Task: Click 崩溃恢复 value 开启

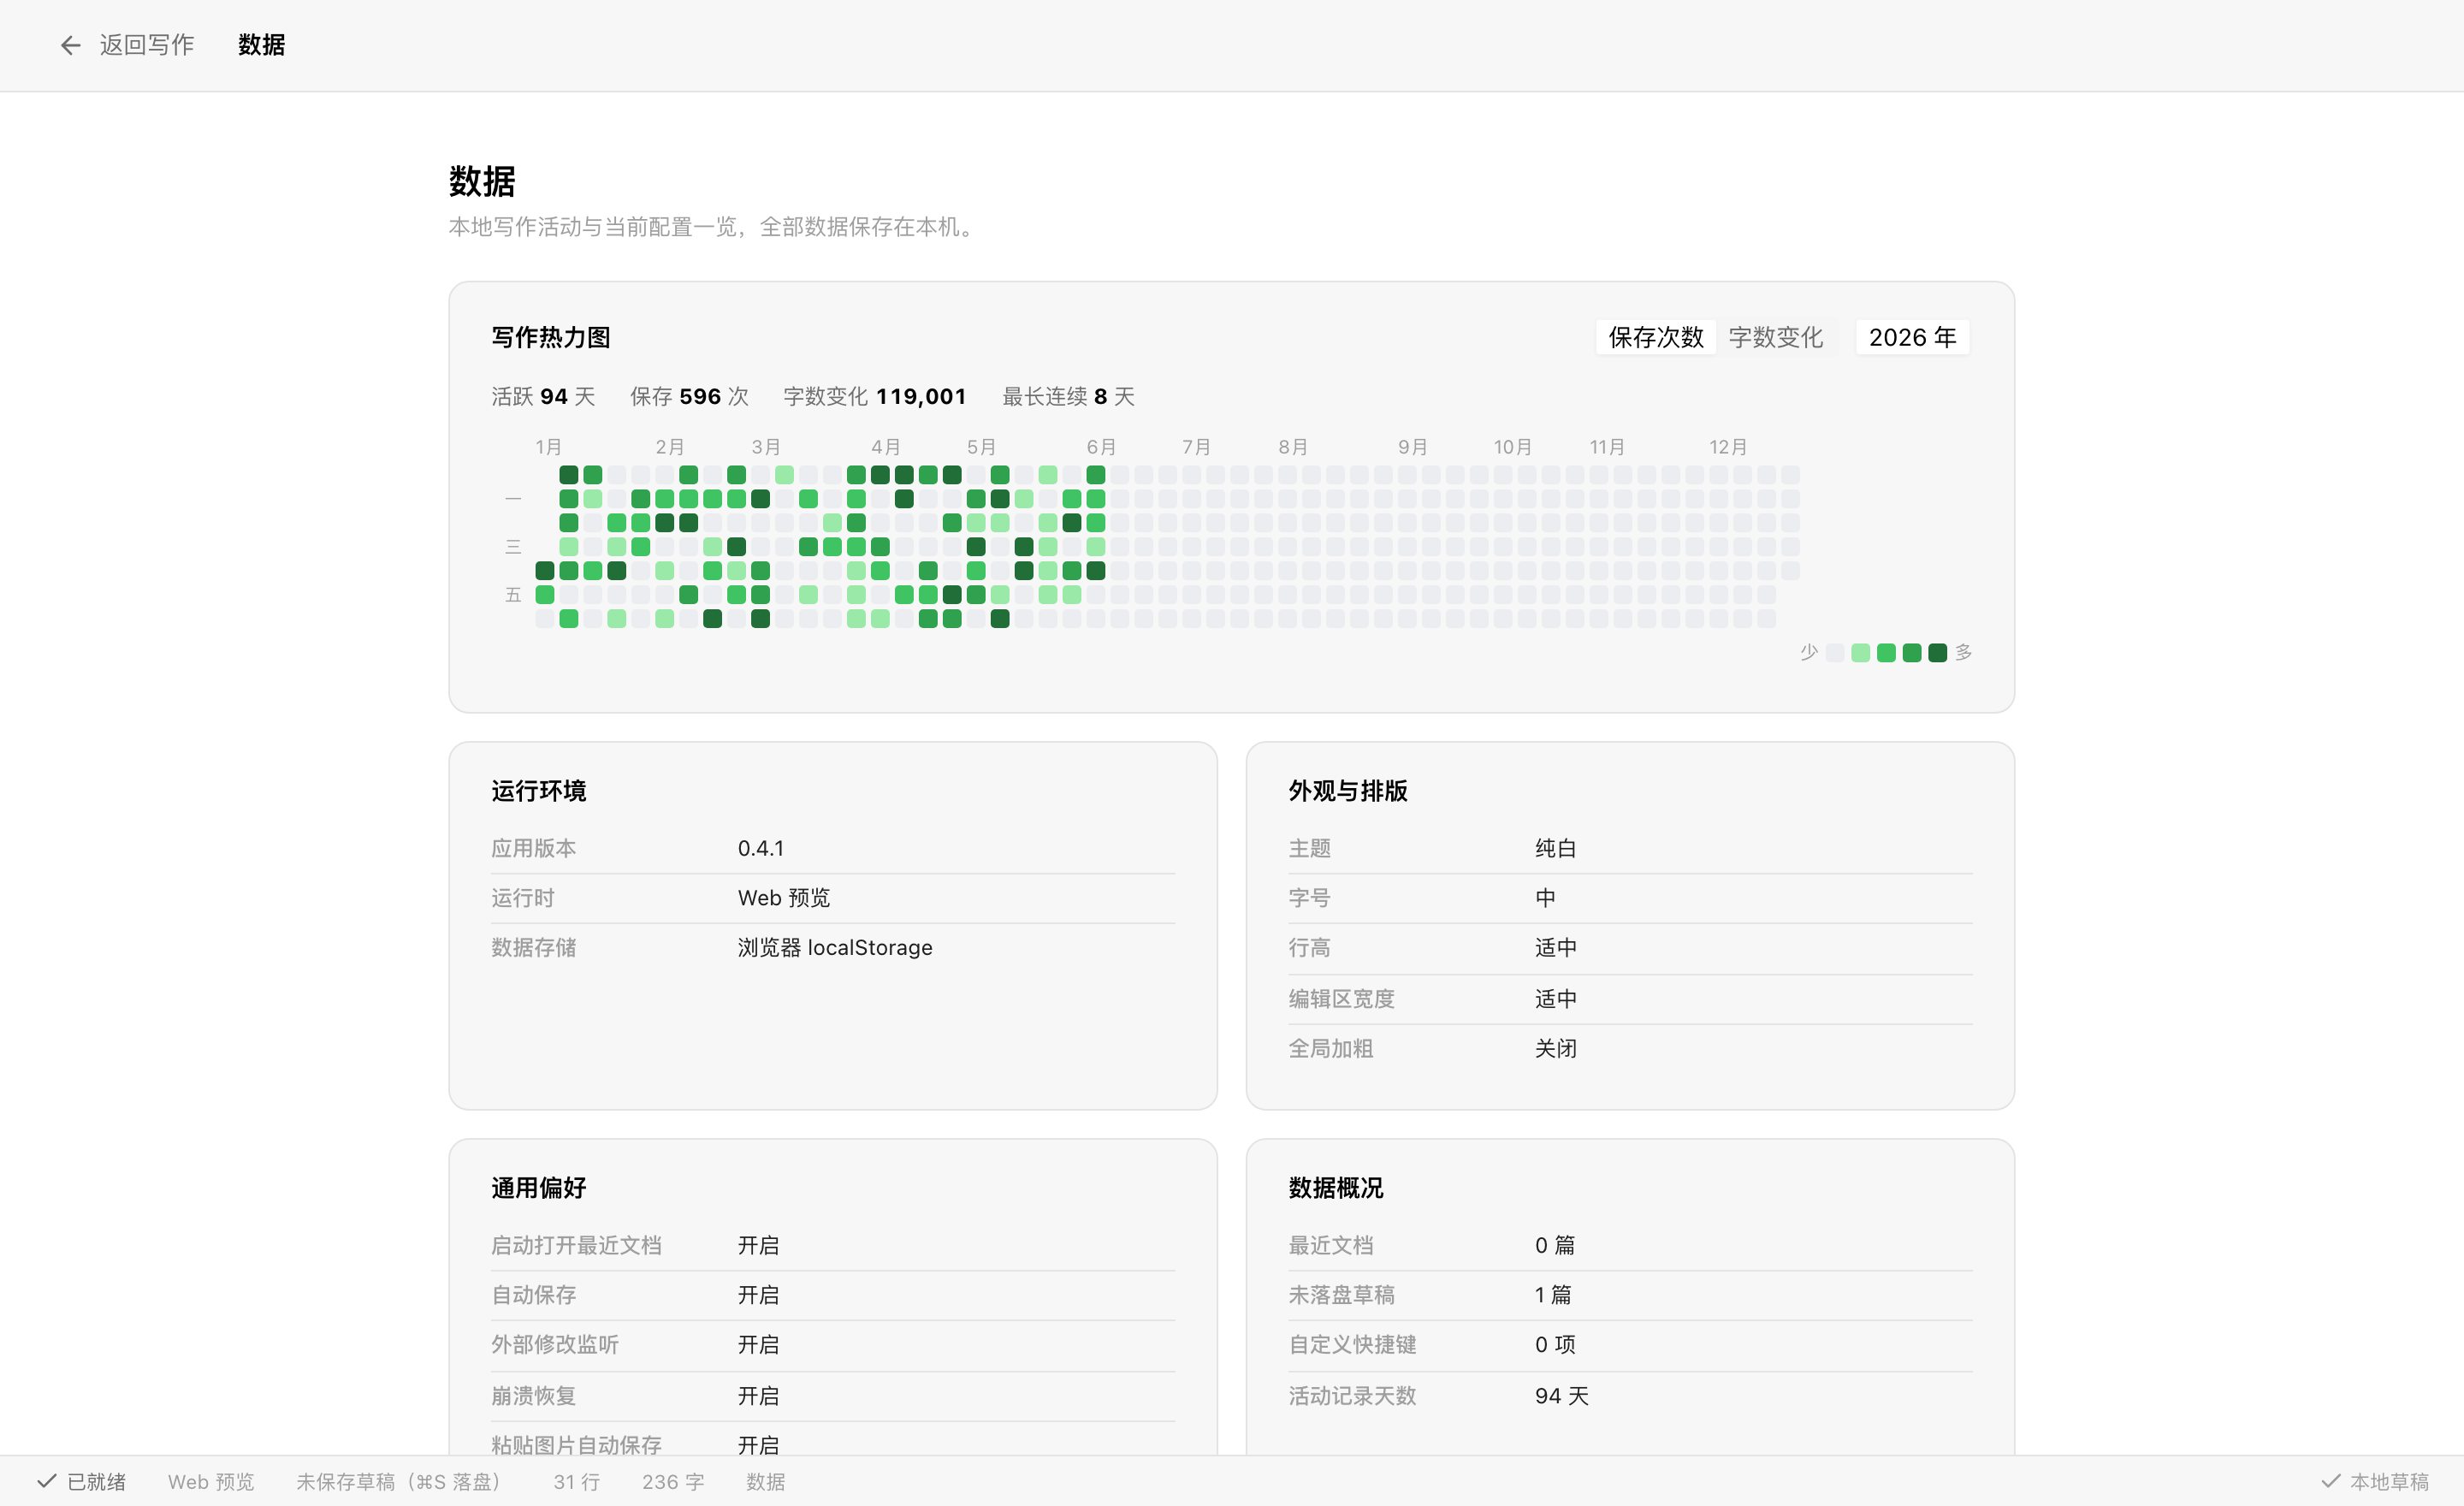Action: (x=758, y=1395)
